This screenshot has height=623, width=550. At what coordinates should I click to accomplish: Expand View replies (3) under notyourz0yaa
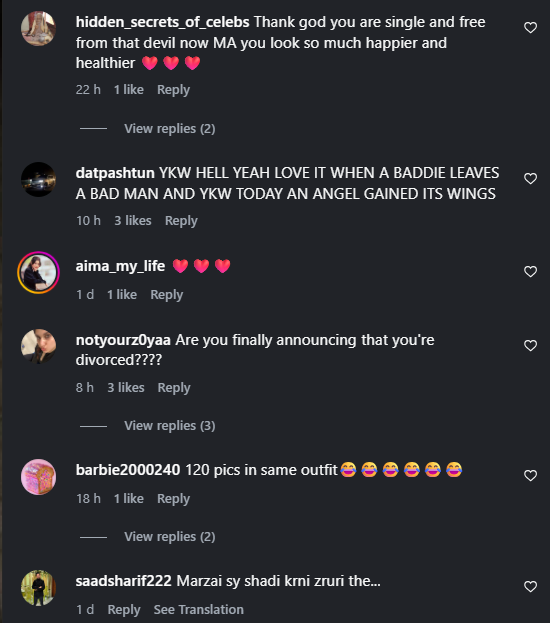click(x=170, y=426)
